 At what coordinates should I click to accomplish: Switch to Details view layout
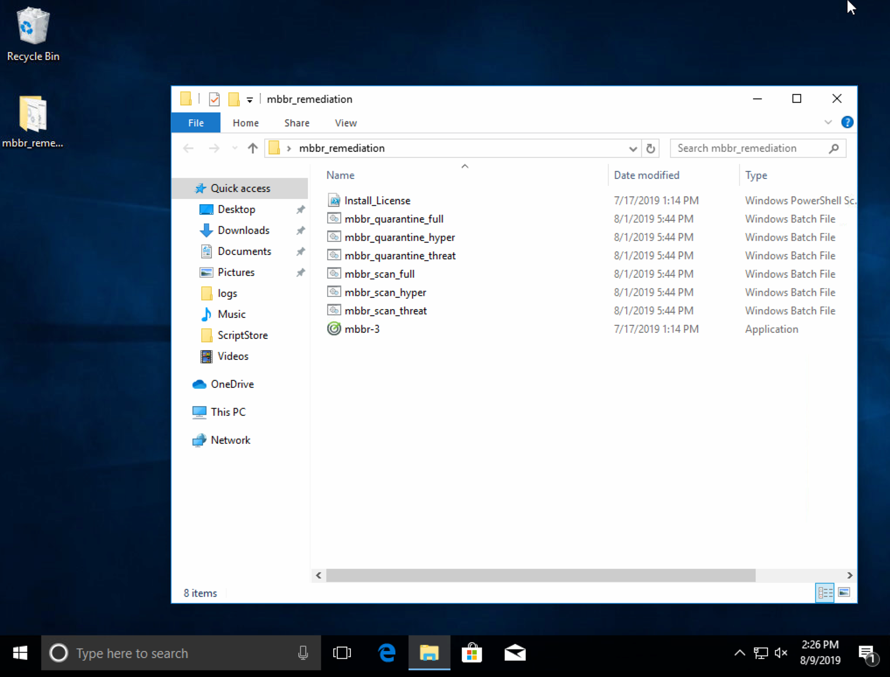point(825,593)
